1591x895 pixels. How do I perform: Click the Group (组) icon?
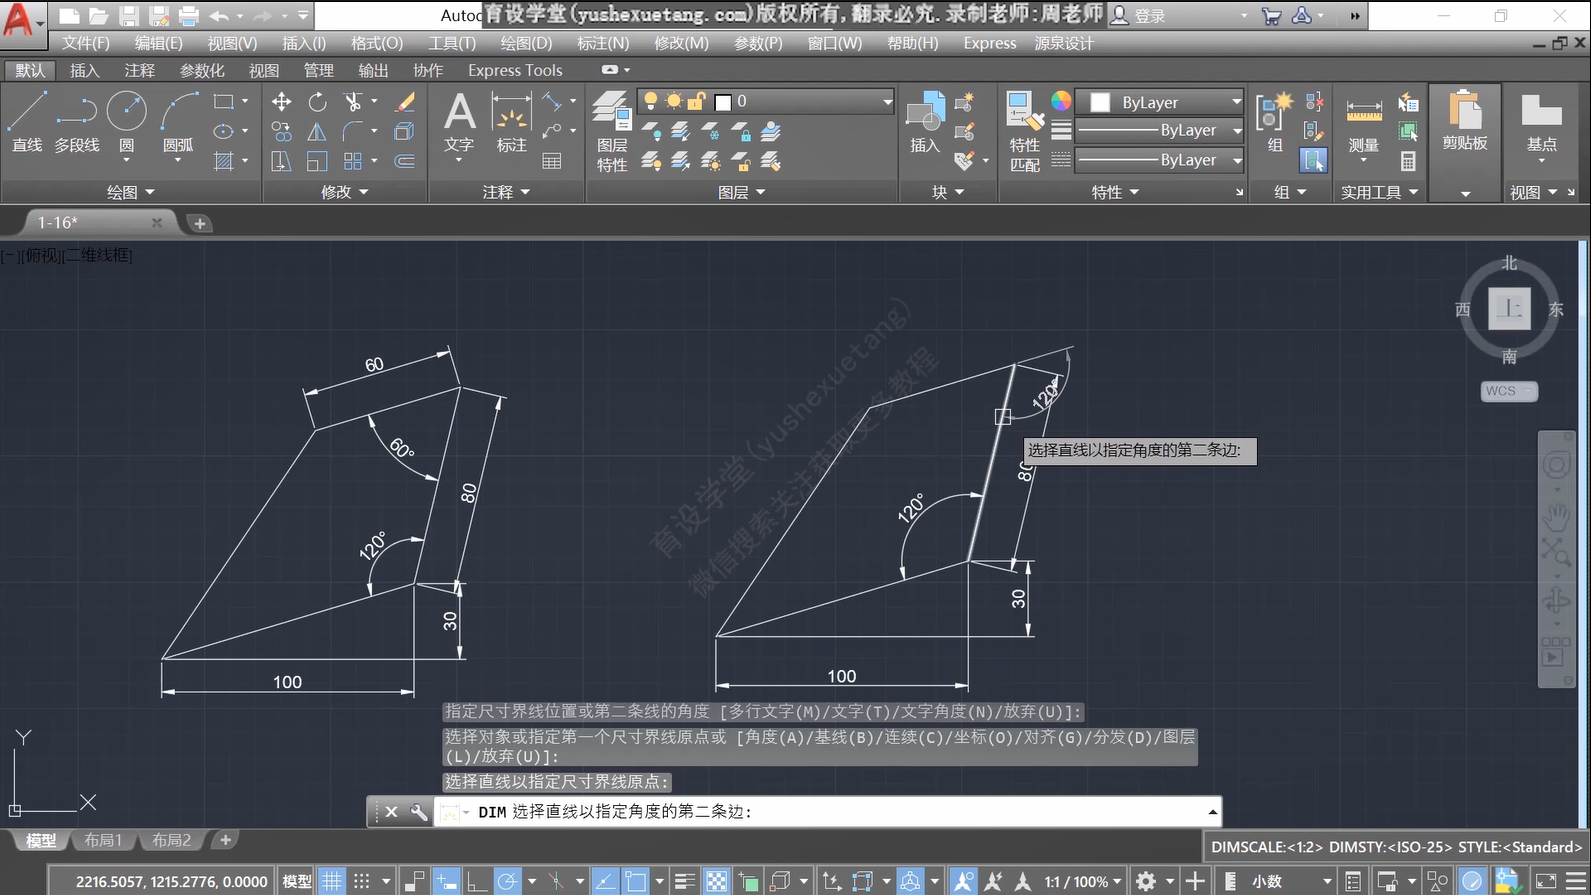(1274, 122)
